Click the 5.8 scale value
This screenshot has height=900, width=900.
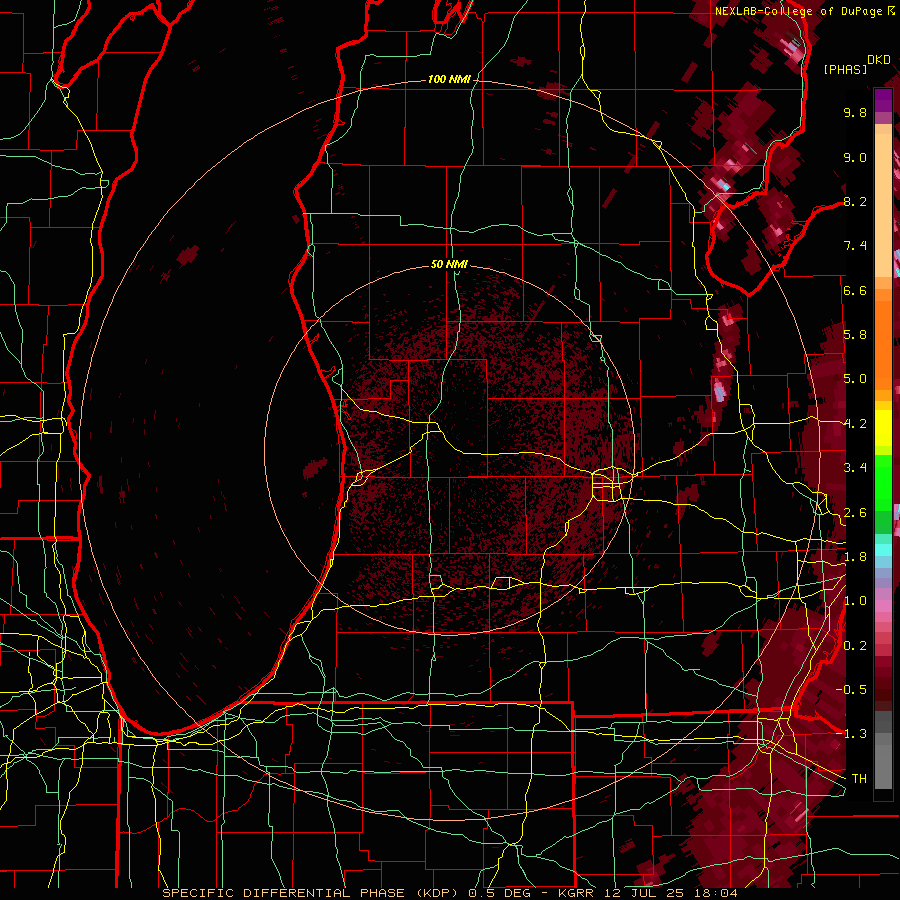855,335
